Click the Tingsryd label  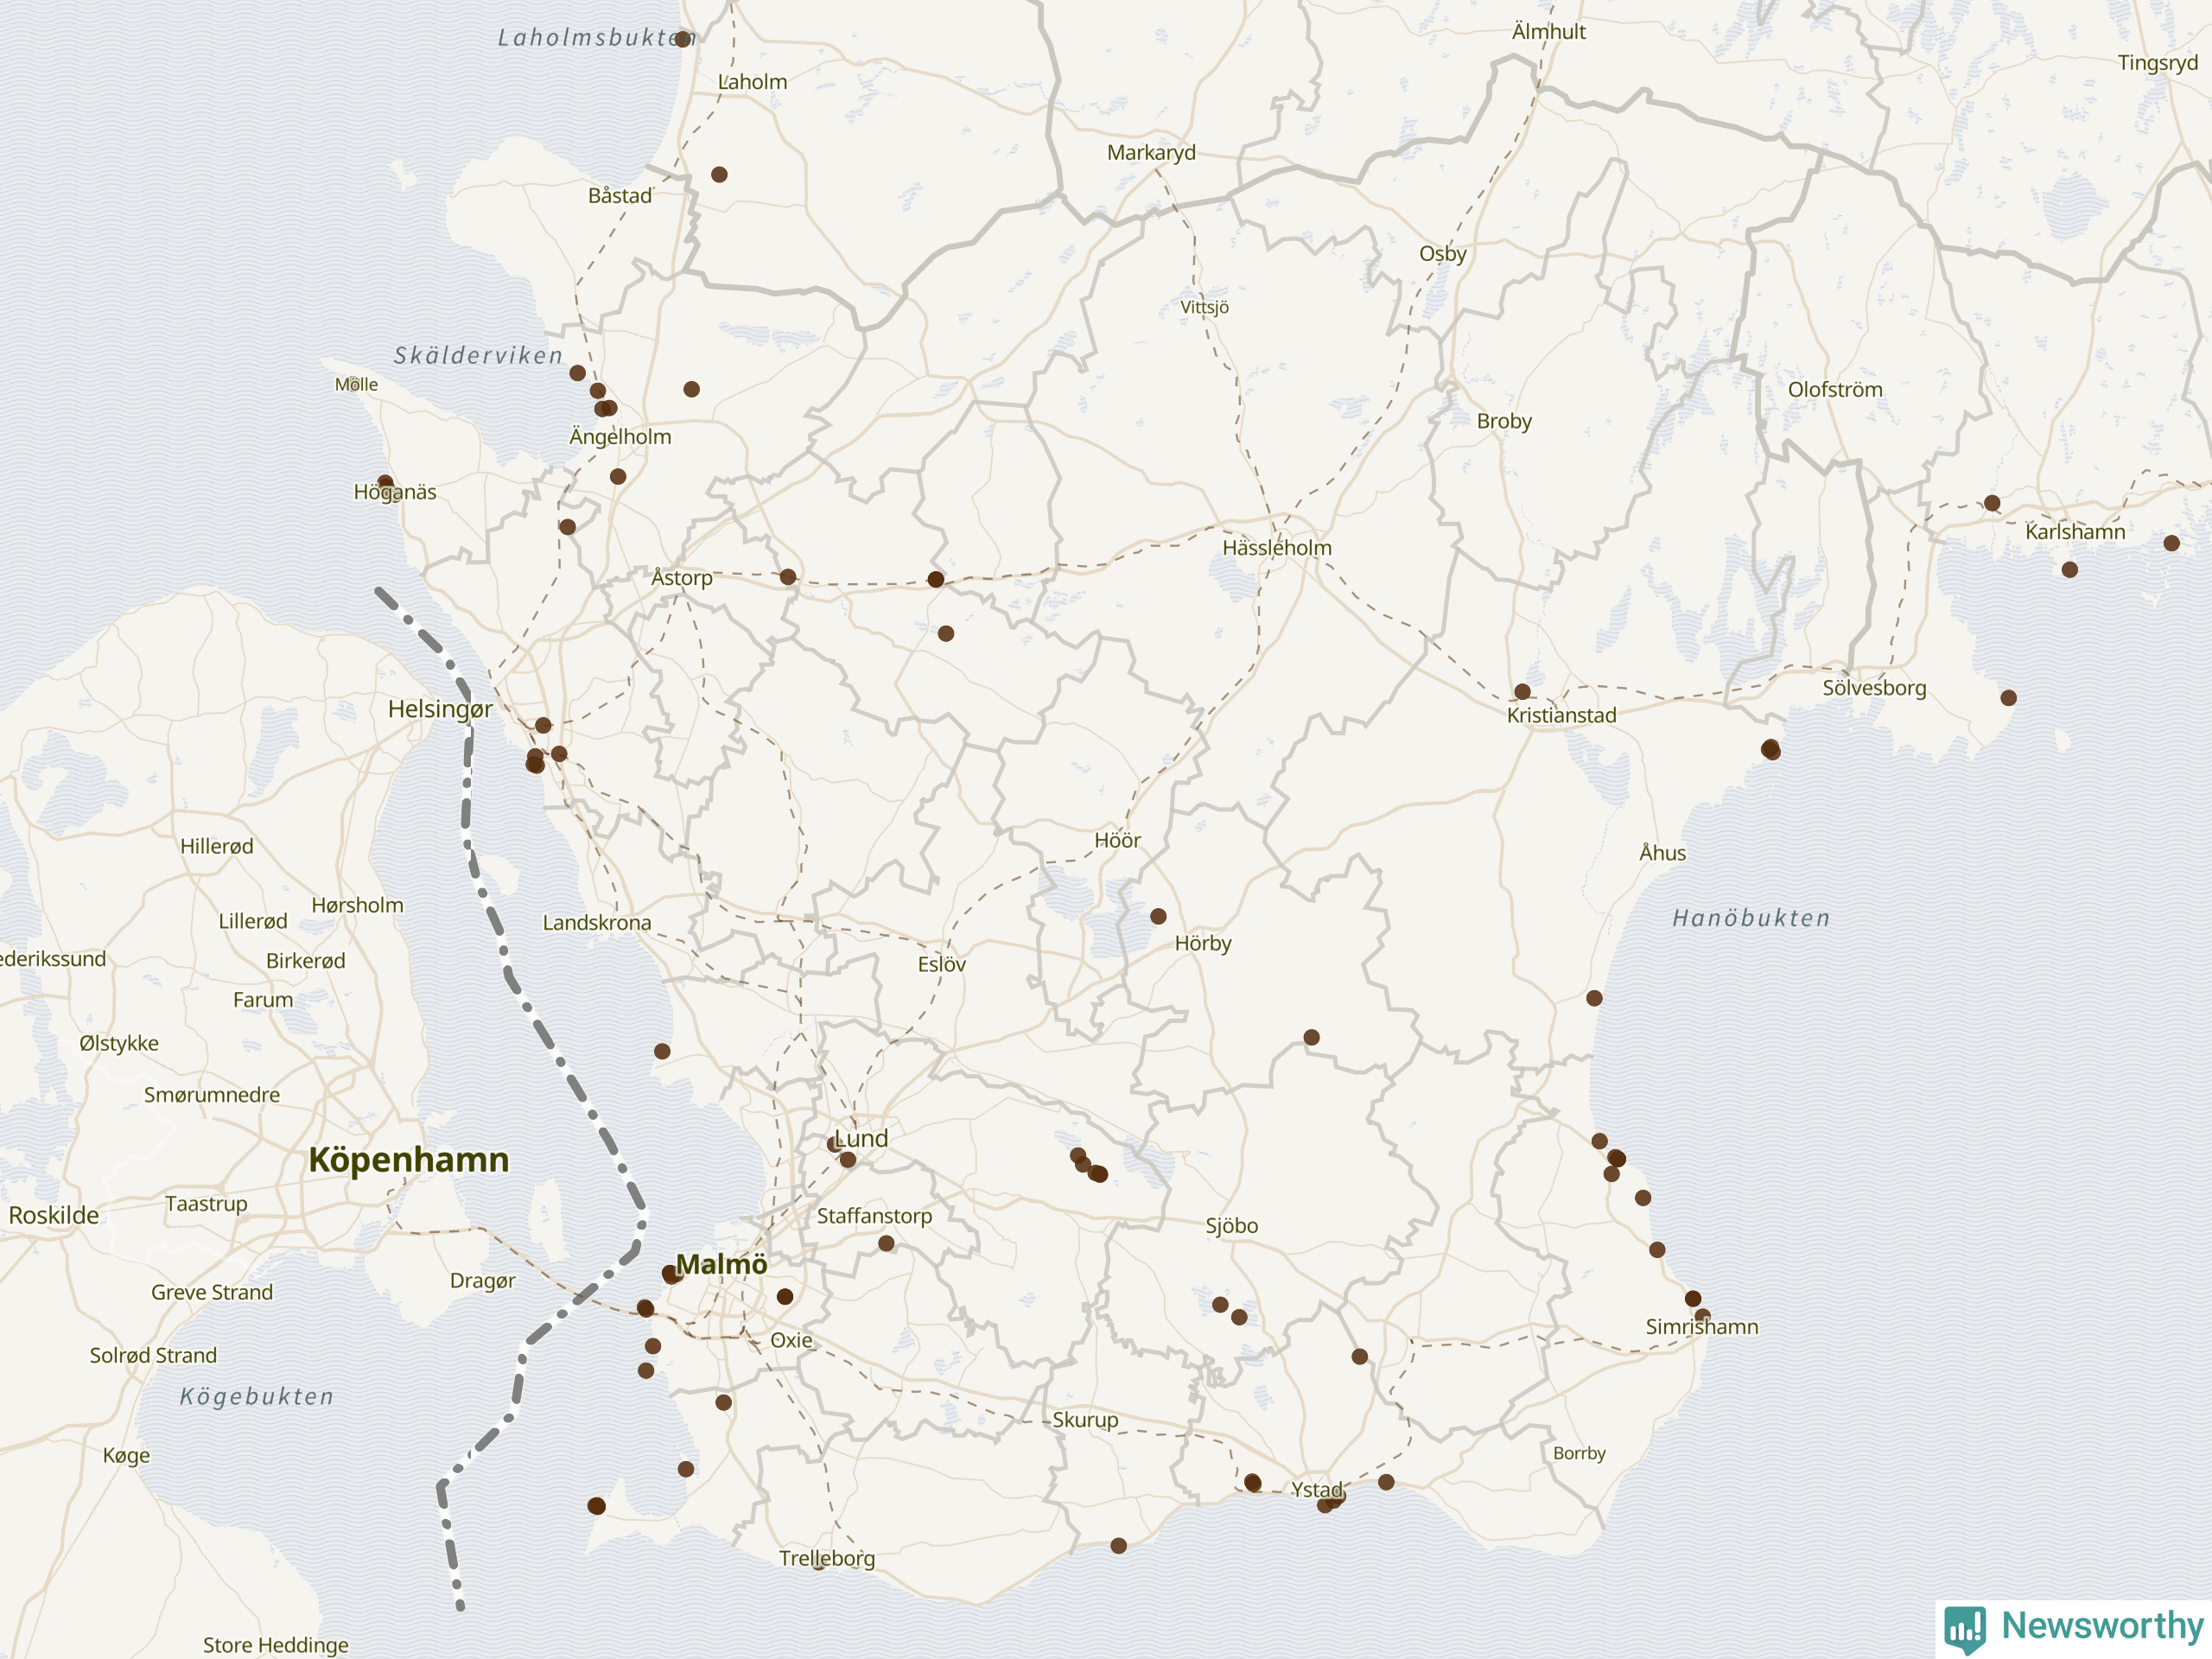(2158, 63)
